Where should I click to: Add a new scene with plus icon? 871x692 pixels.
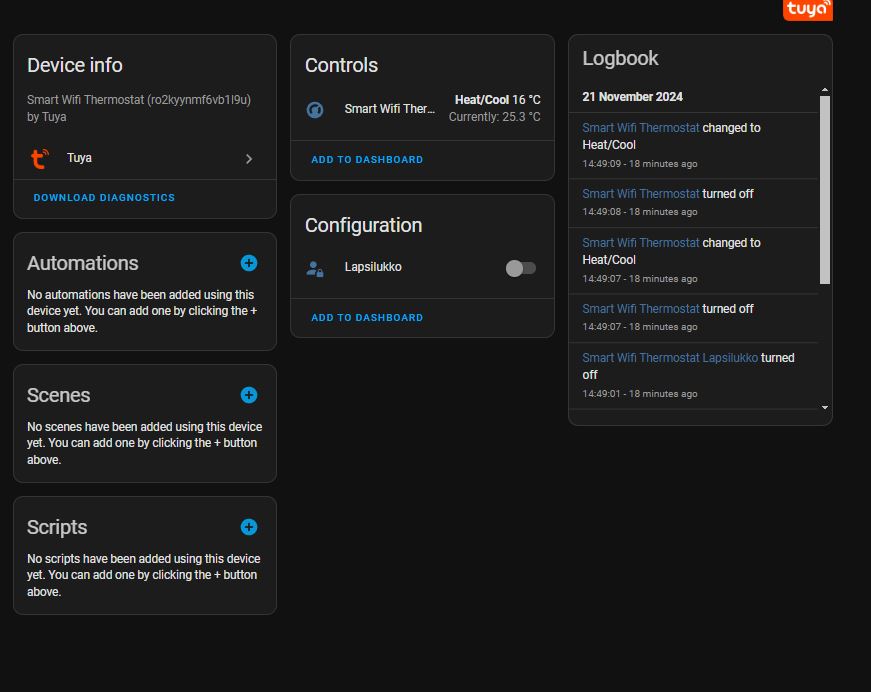pos(249,395)
